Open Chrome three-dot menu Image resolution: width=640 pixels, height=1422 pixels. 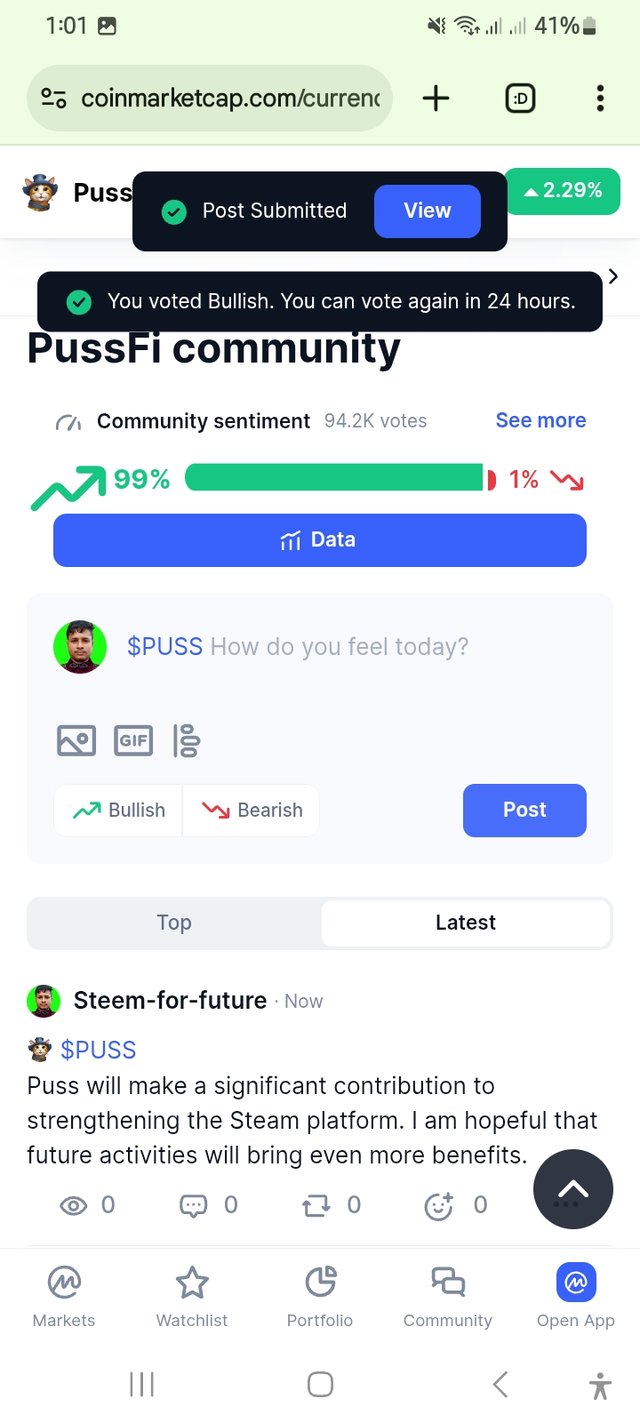tap(600, 98)
